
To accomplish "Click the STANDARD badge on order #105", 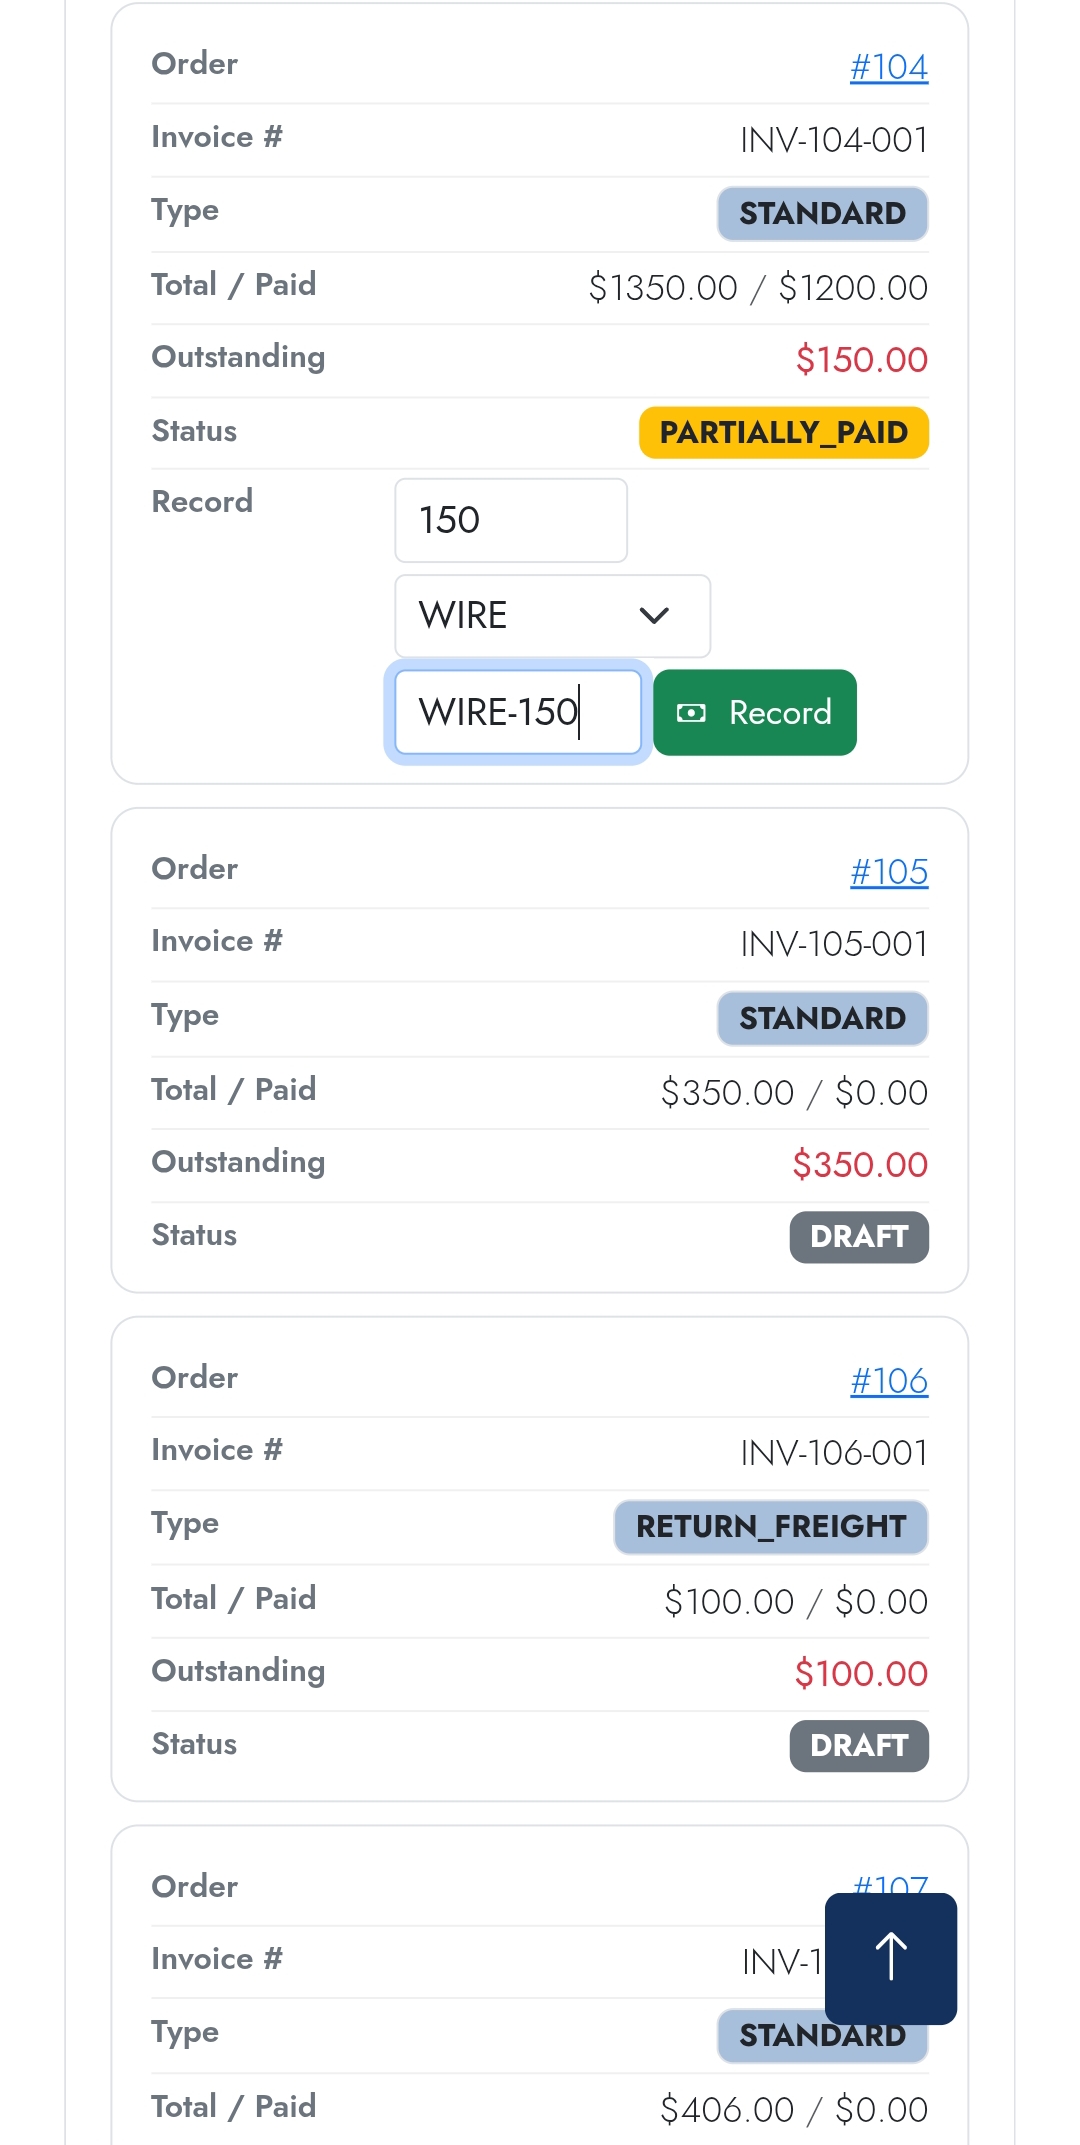I will [822, 1018].
